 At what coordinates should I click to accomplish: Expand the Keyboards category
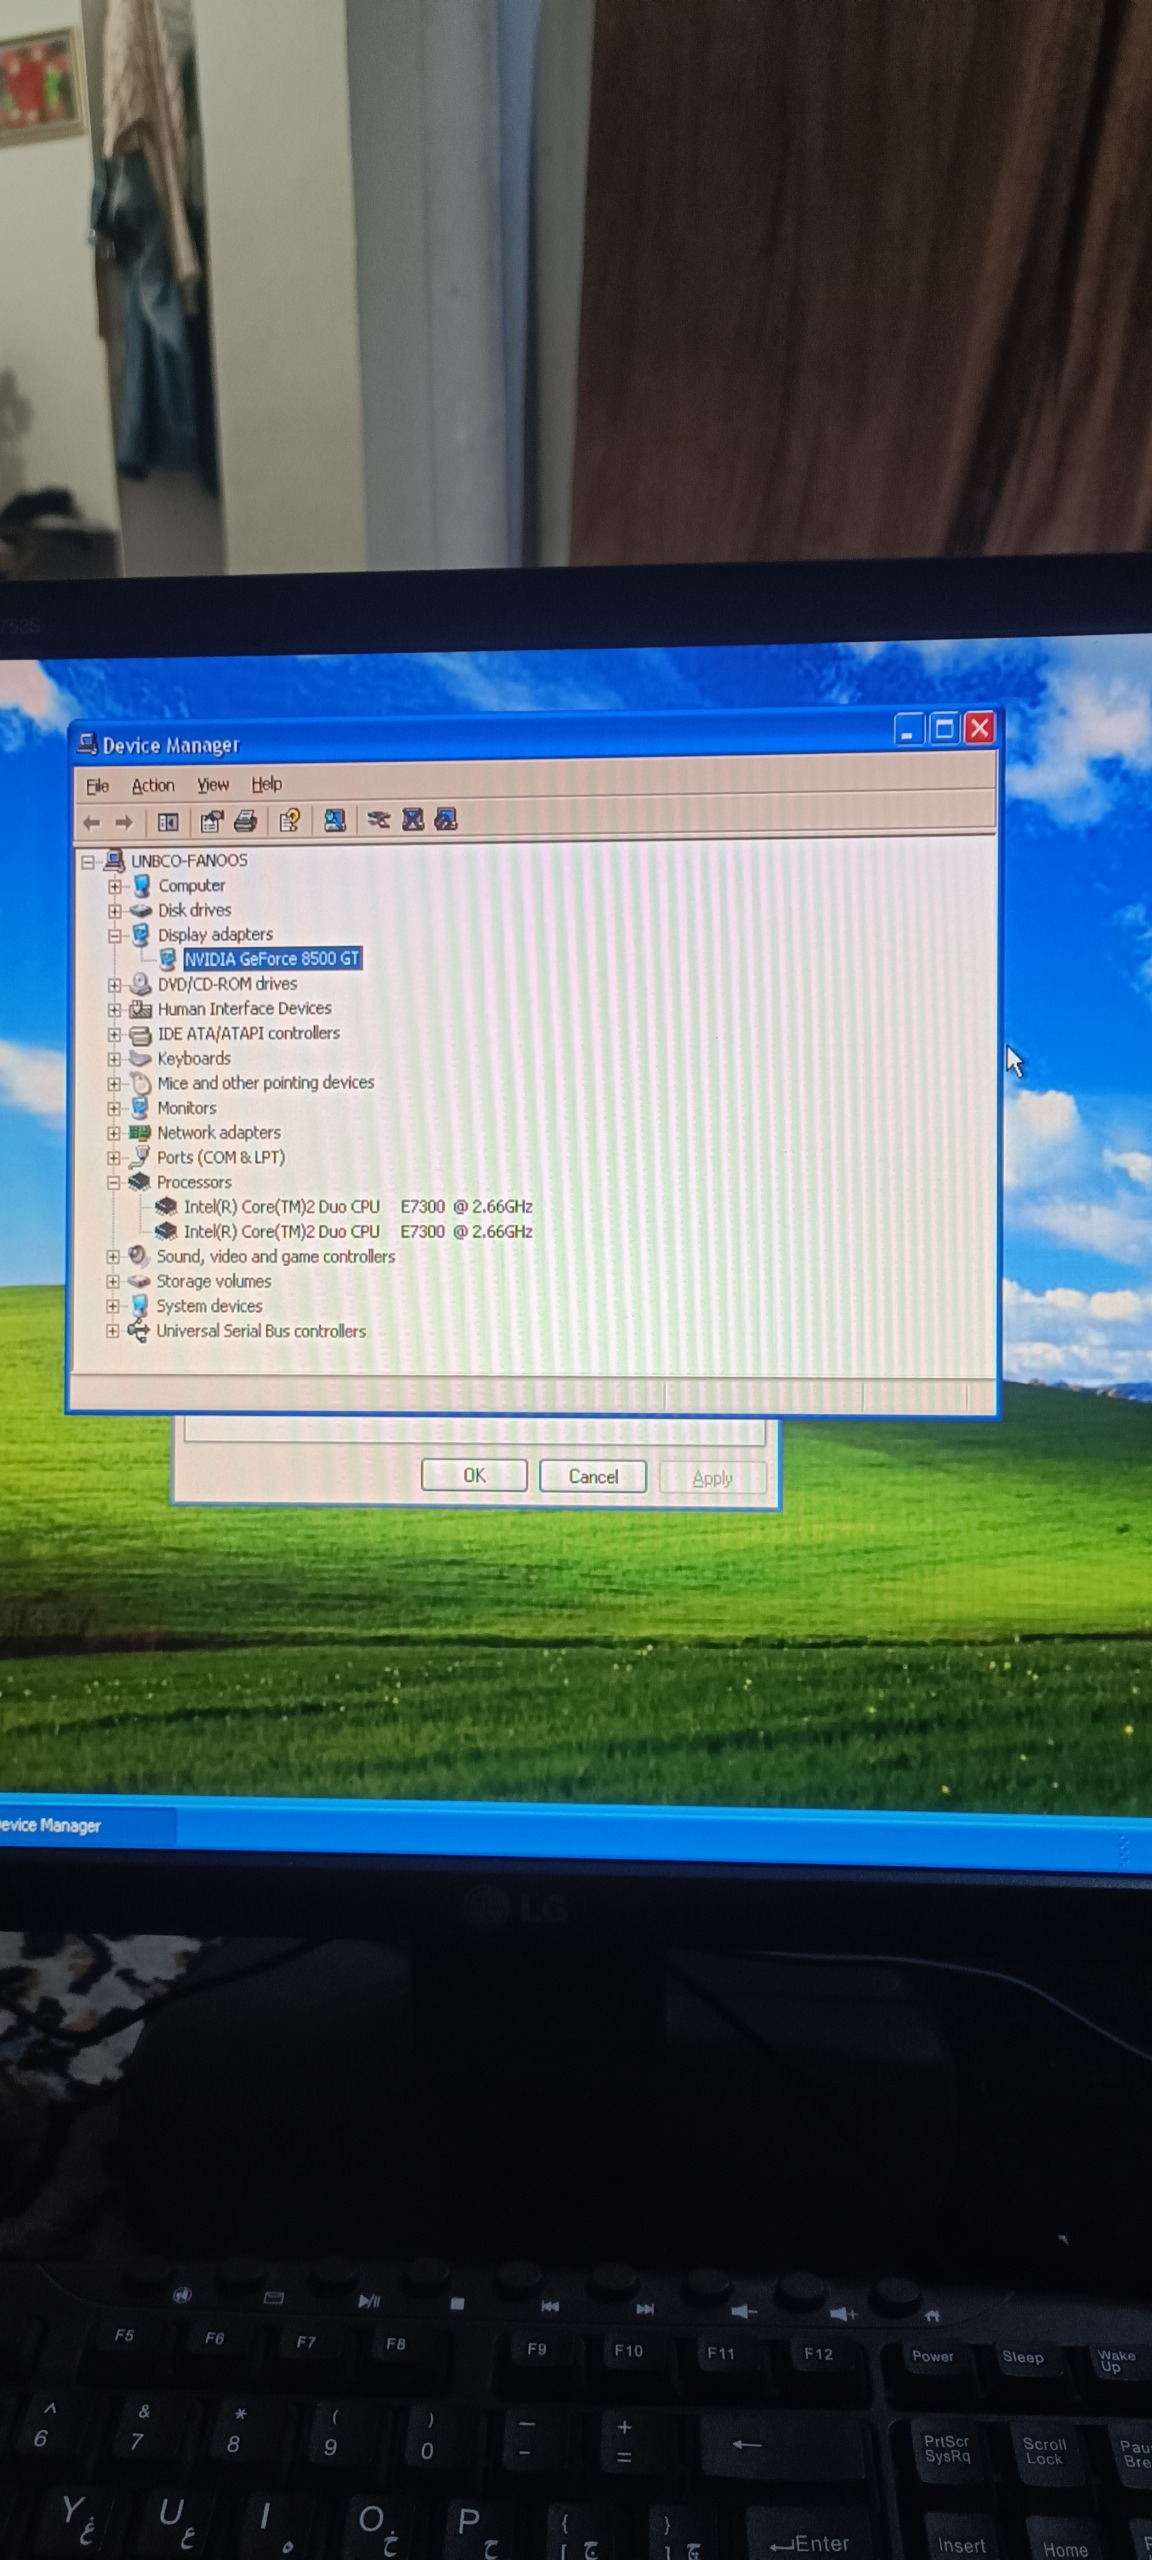pos(115,1059)
